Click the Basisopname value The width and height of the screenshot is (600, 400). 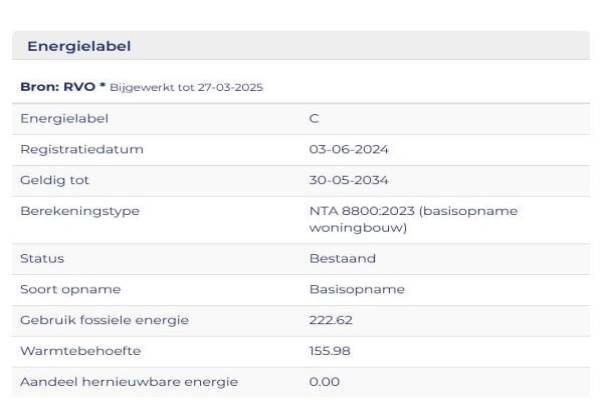(357, 289)
